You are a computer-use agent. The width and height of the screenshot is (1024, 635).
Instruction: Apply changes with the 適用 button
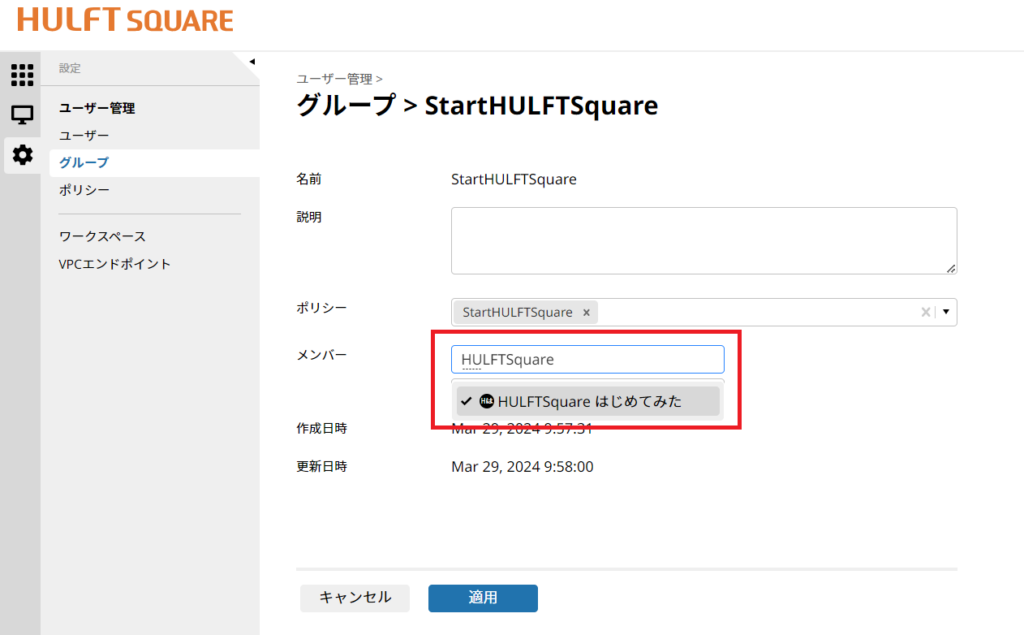[x=482, y=598]
